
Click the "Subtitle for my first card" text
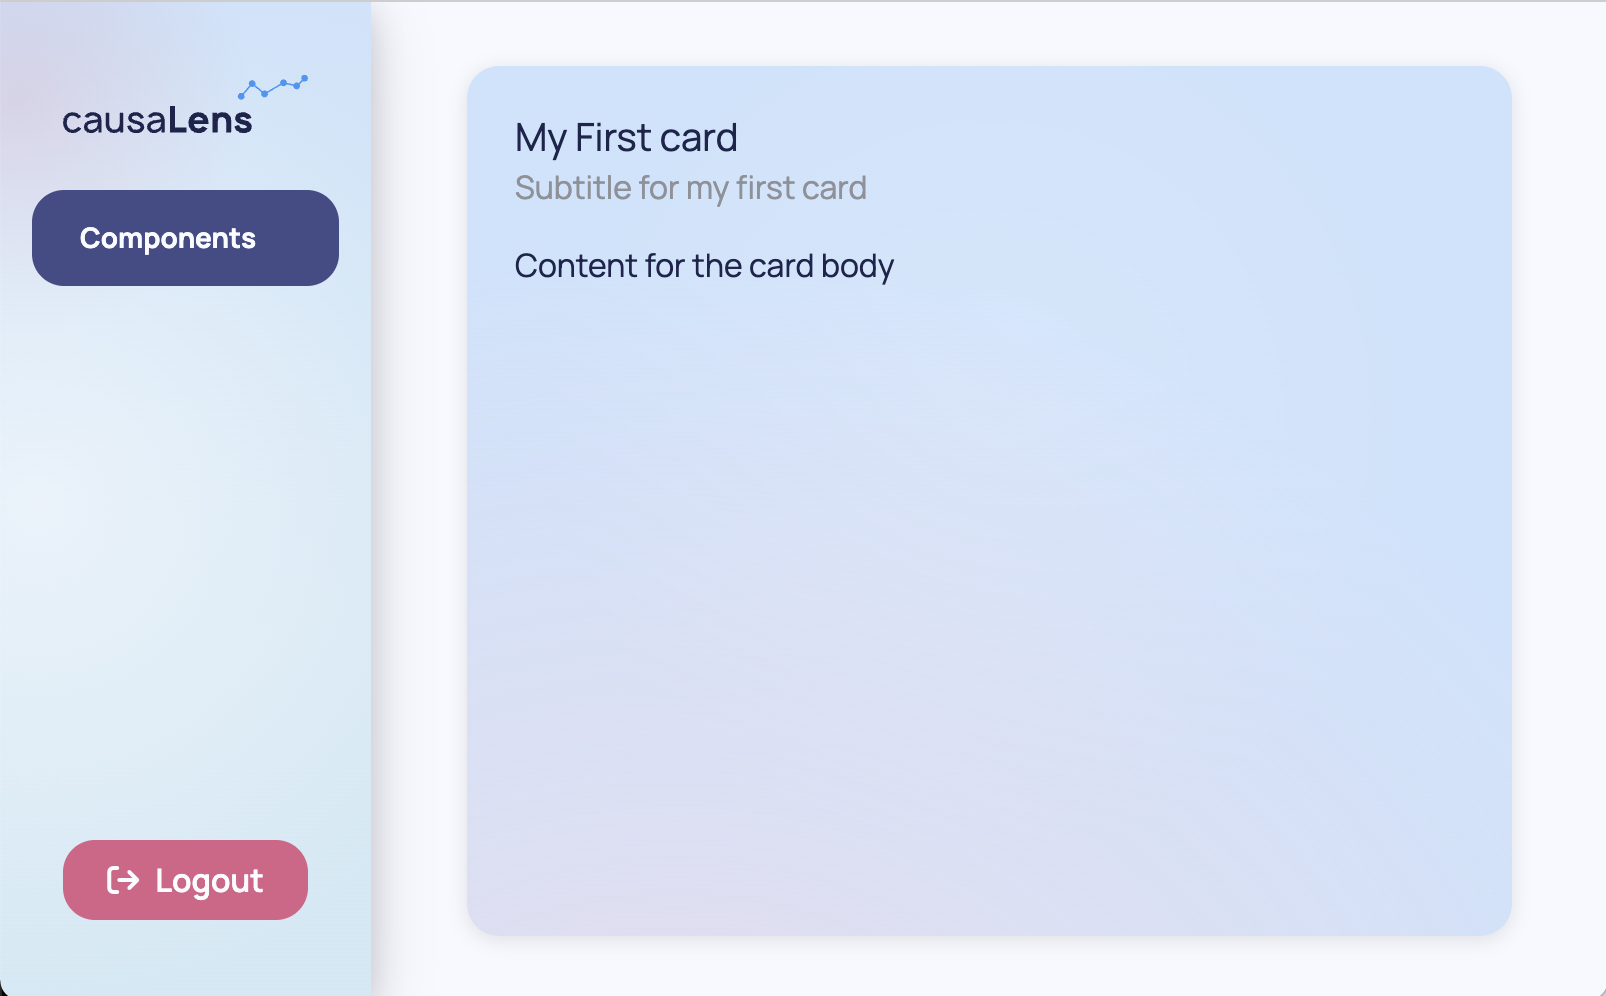[x=691, y=188]
